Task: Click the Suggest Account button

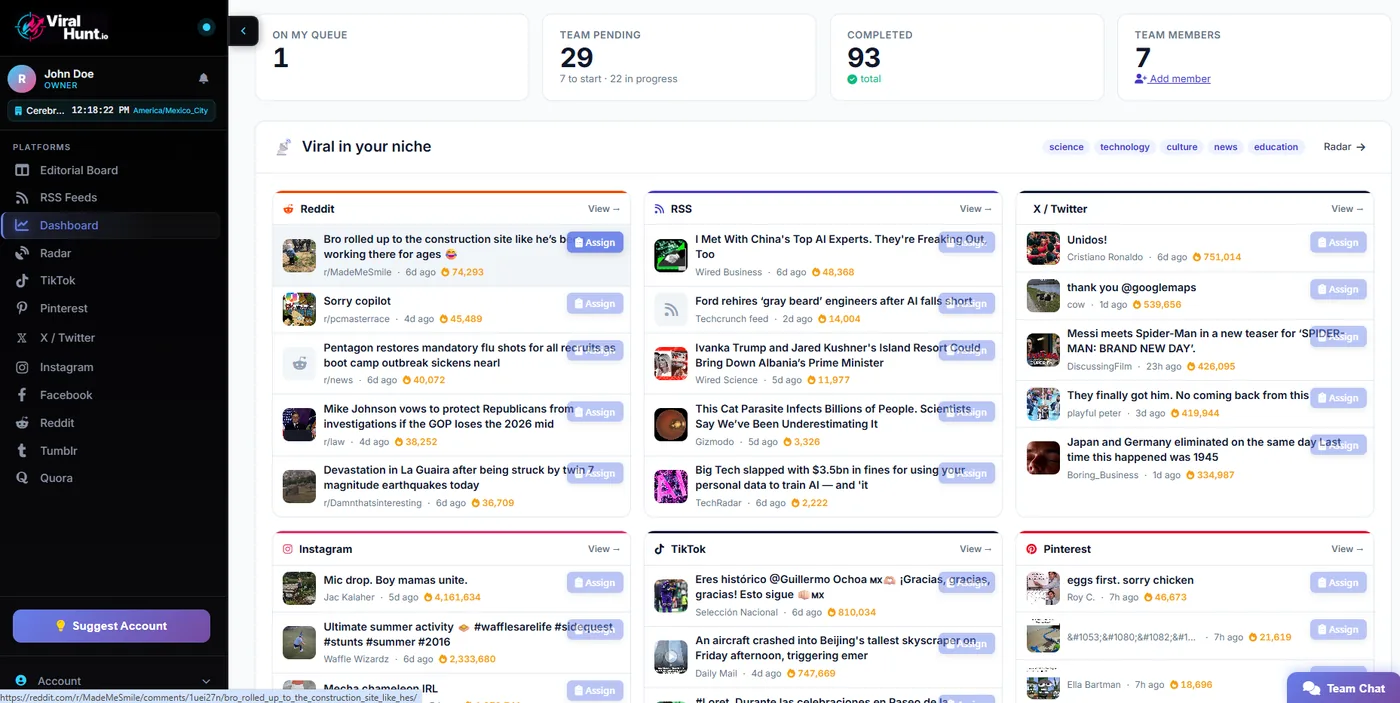Action: click(111, 626)
